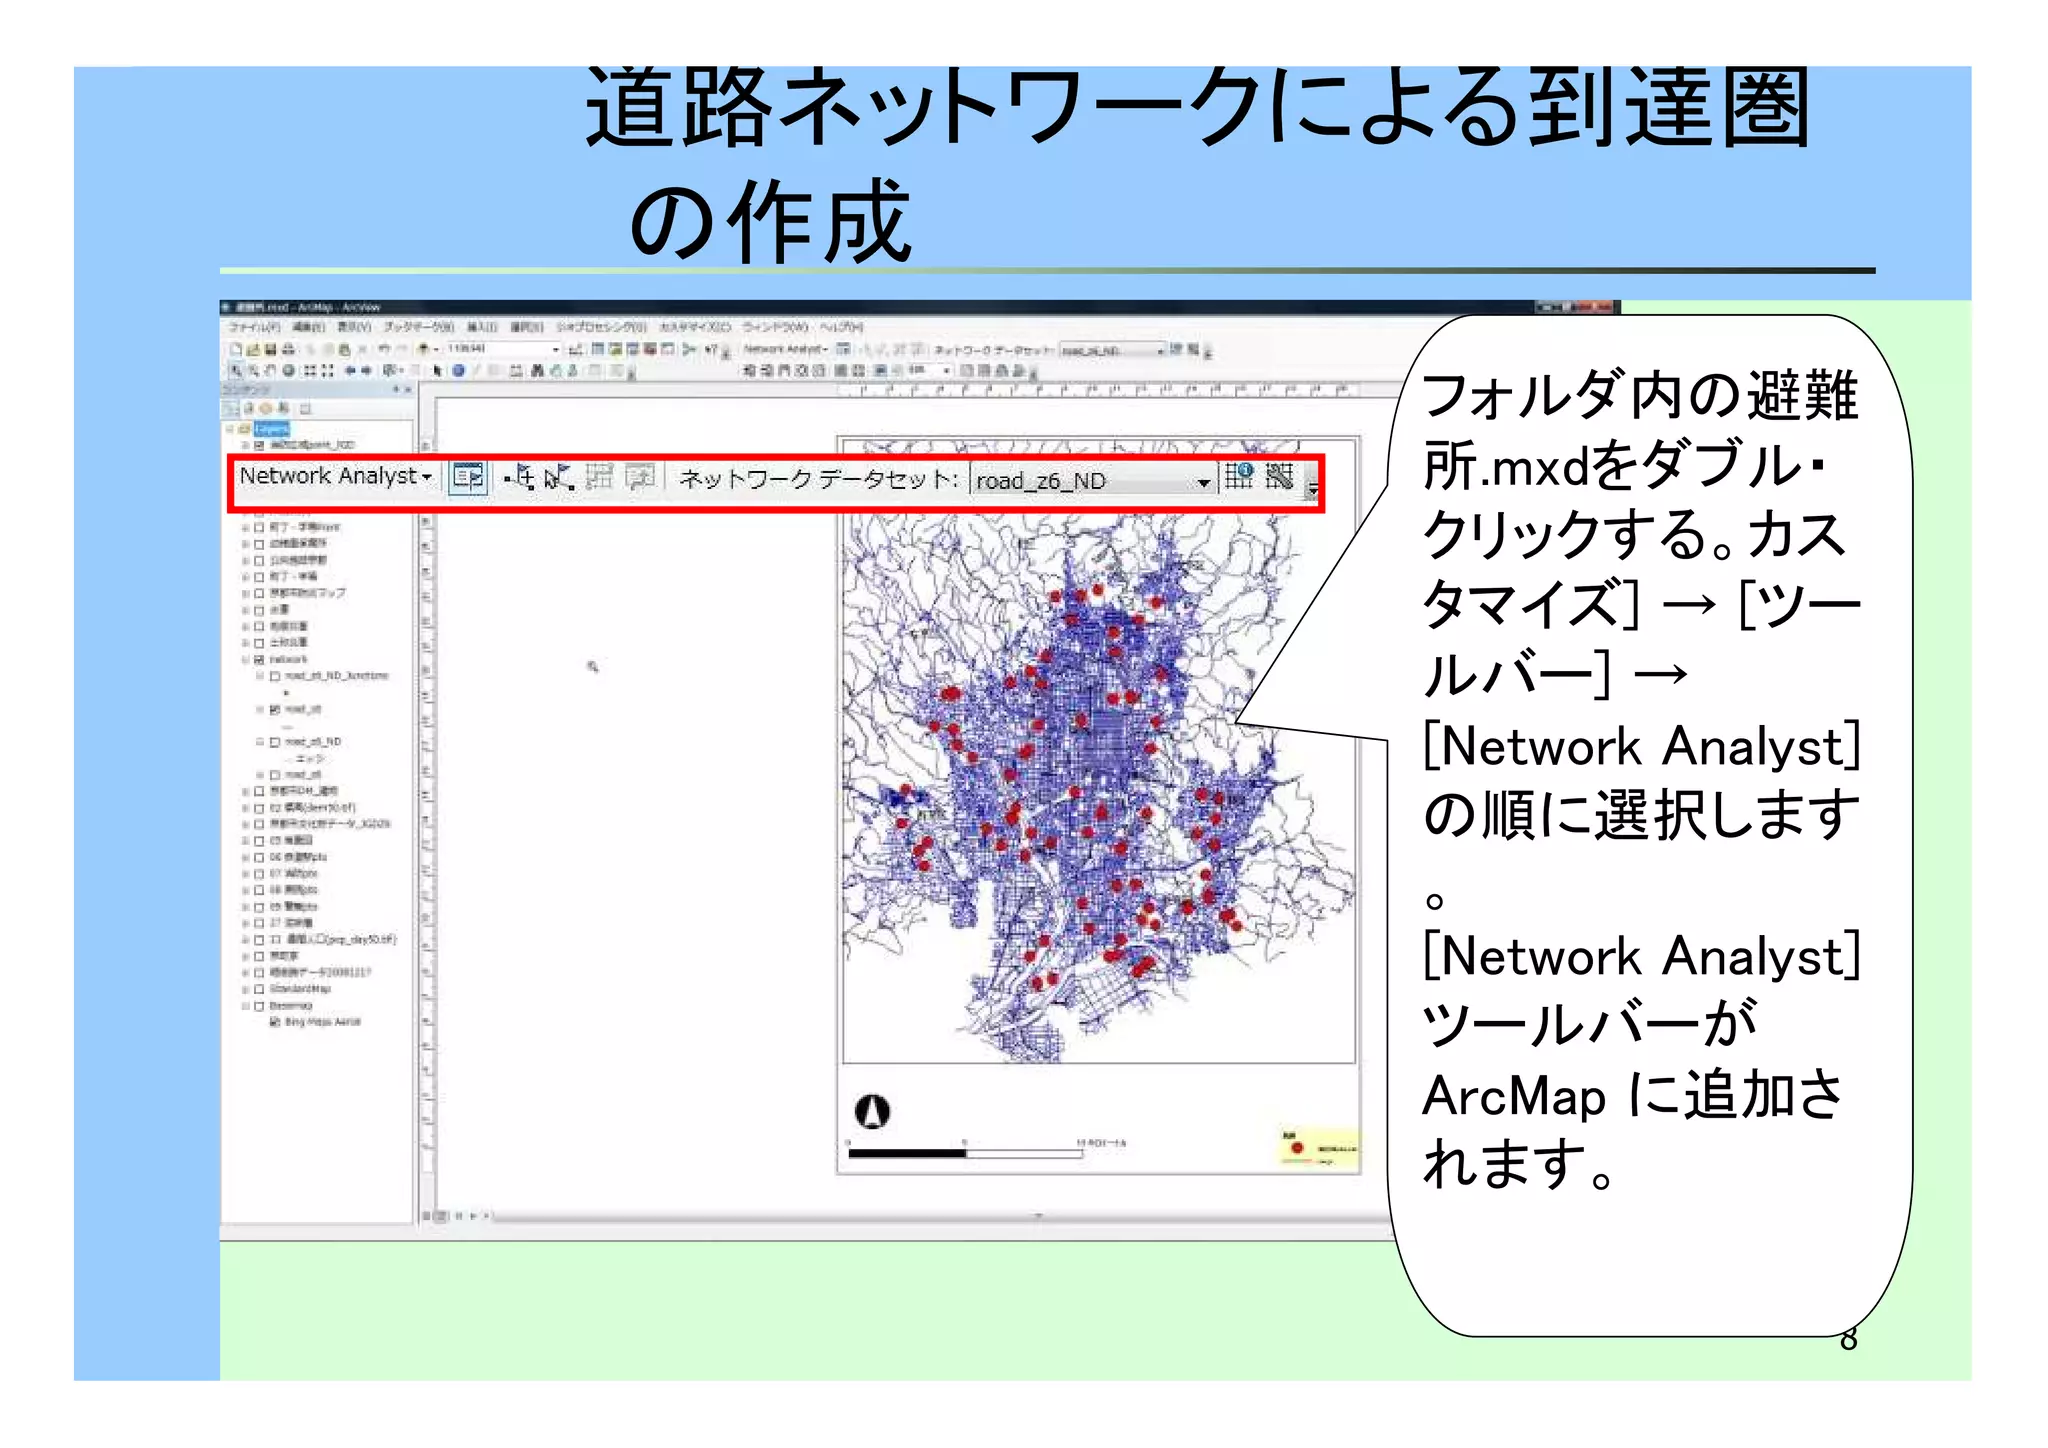Click the Full Extent globe icon
Screen dimensions: 2048x1448
click(287, 370)
